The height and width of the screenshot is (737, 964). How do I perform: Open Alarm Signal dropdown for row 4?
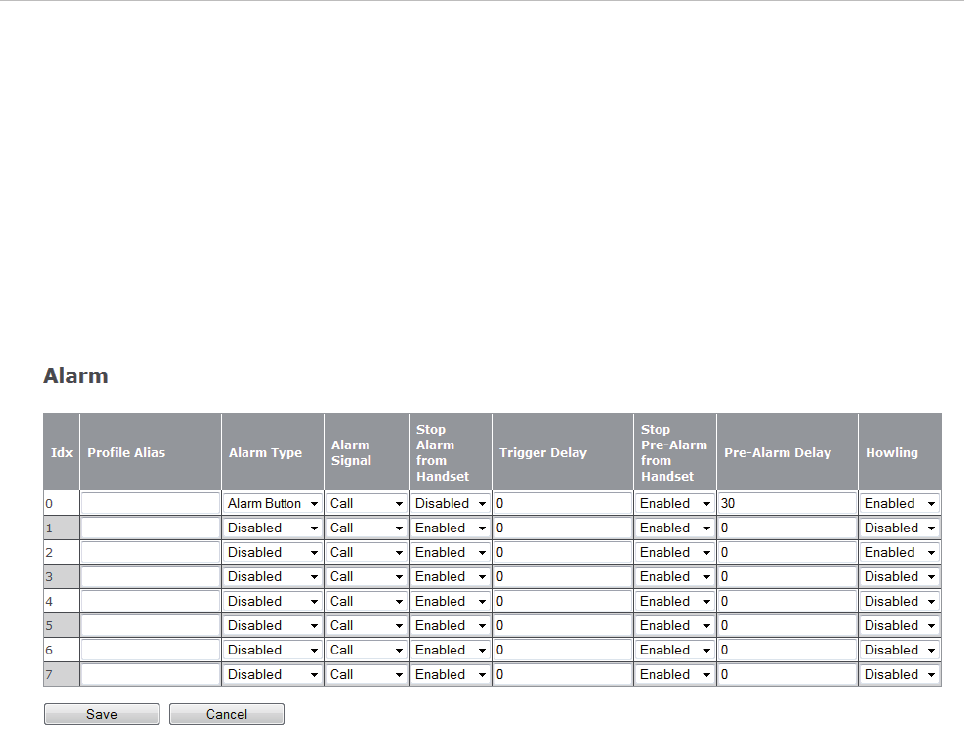click(x=366, y=601)
